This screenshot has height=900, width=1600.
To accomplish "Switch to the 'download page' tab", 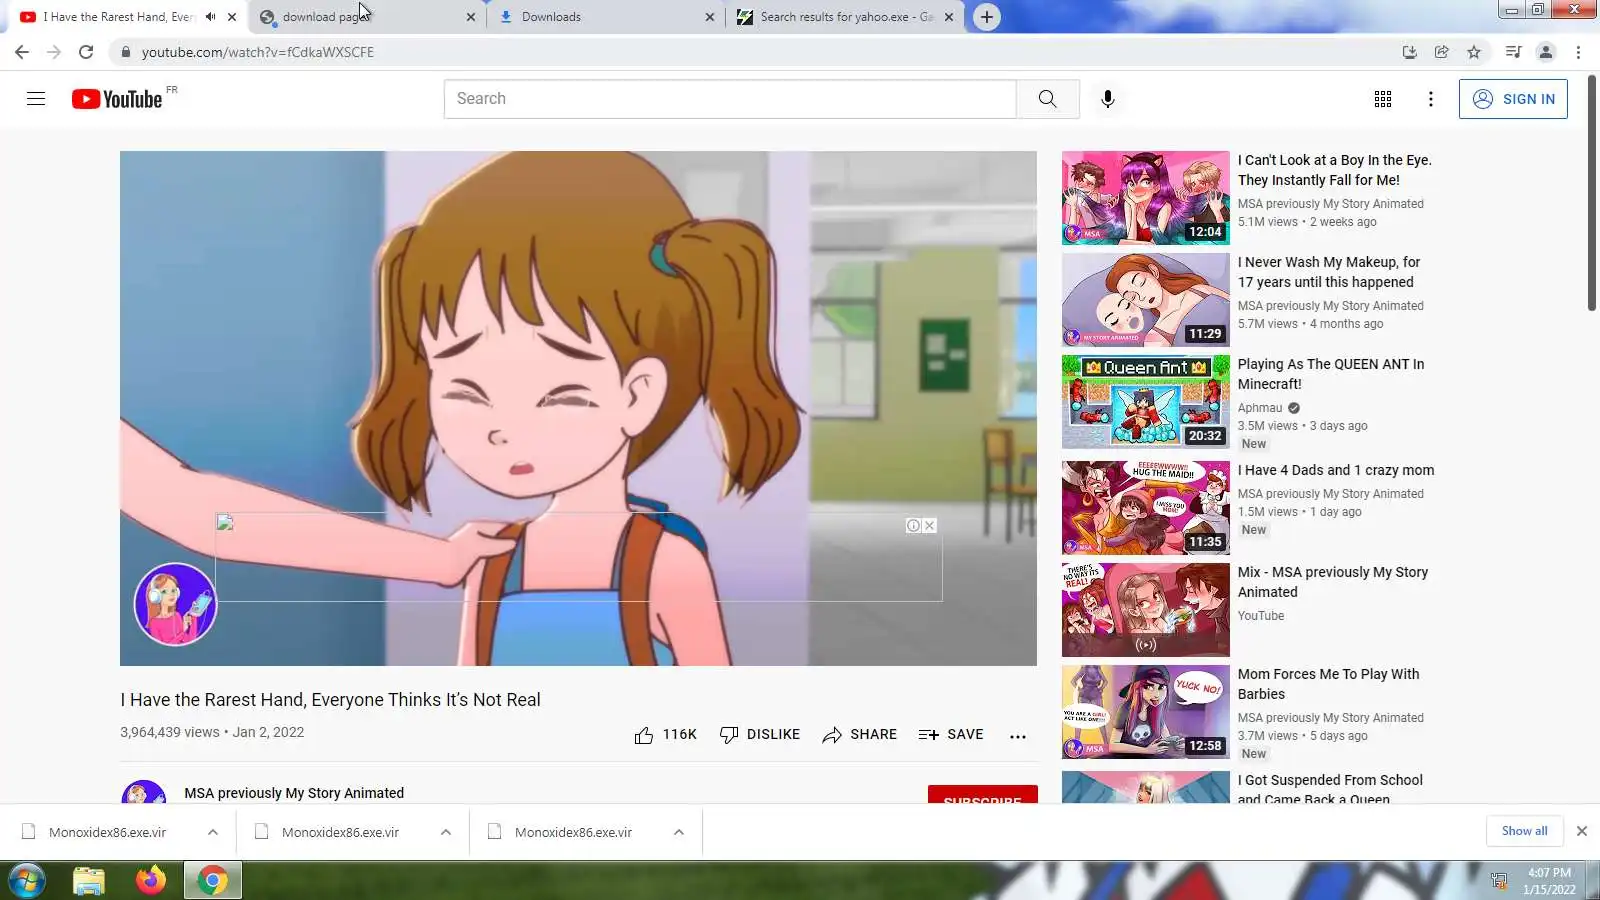I will [366, 17].
